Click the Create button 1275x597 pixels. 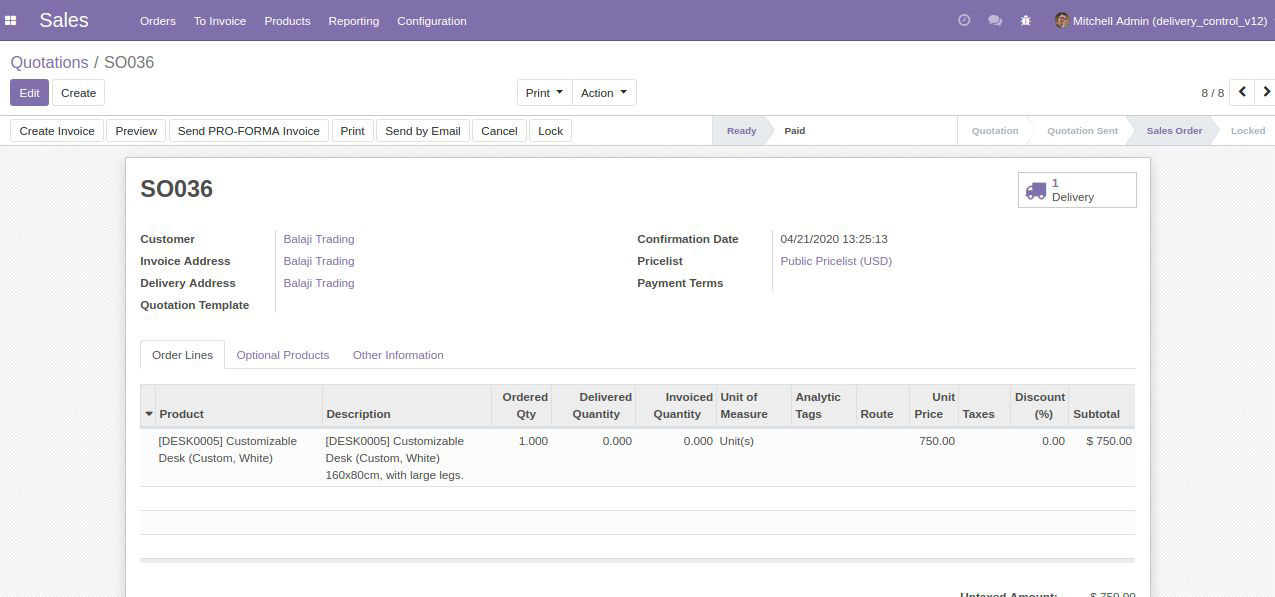tap(78, 93)
